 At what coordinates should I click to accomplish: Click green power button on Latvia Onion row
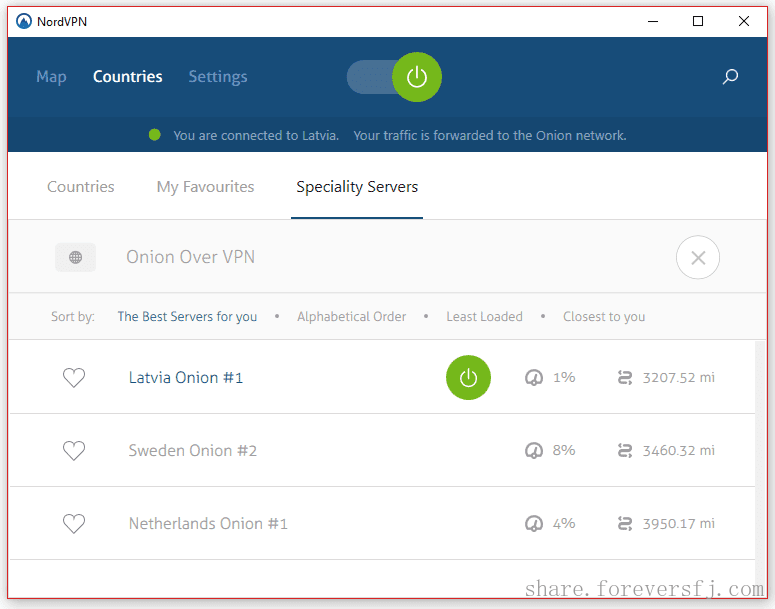[x=468, y=378]
